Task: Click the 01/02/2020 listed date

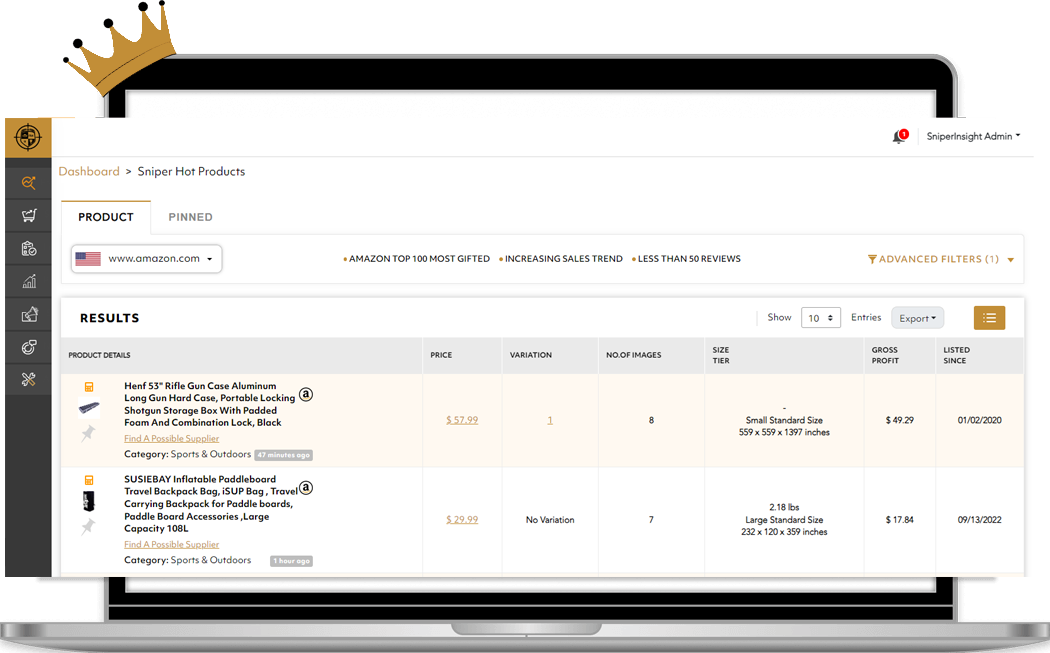Action: pos(980,420)
